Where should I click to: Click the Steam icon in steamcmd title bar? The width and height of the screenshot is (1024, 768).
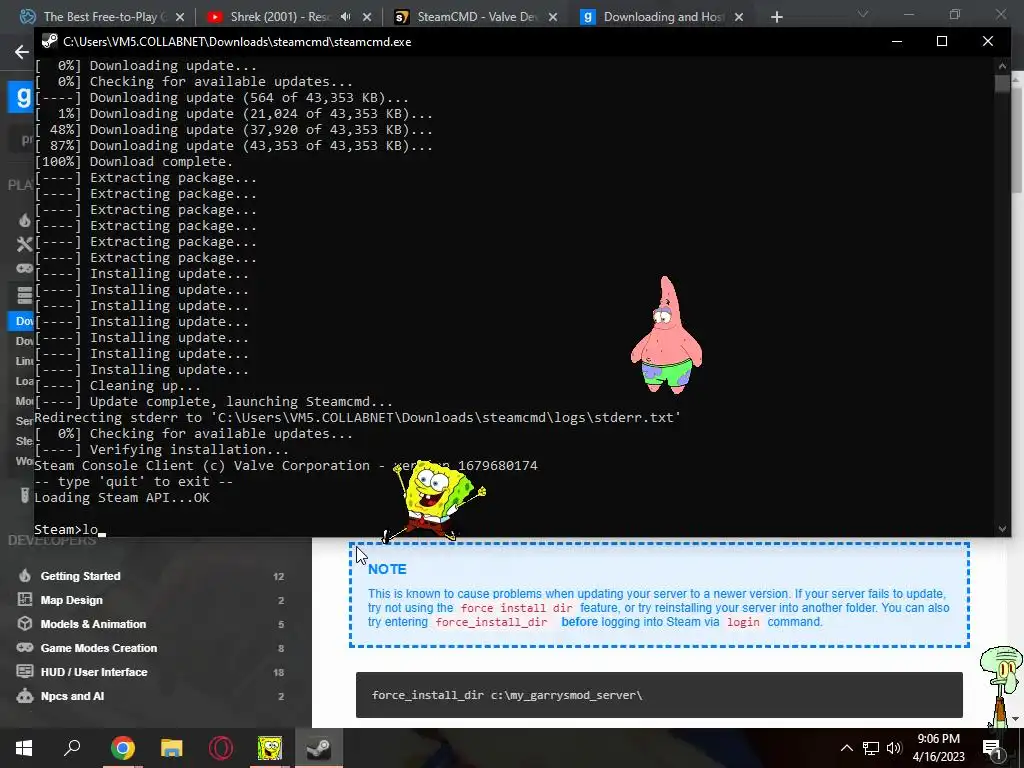tap(50, 41)
